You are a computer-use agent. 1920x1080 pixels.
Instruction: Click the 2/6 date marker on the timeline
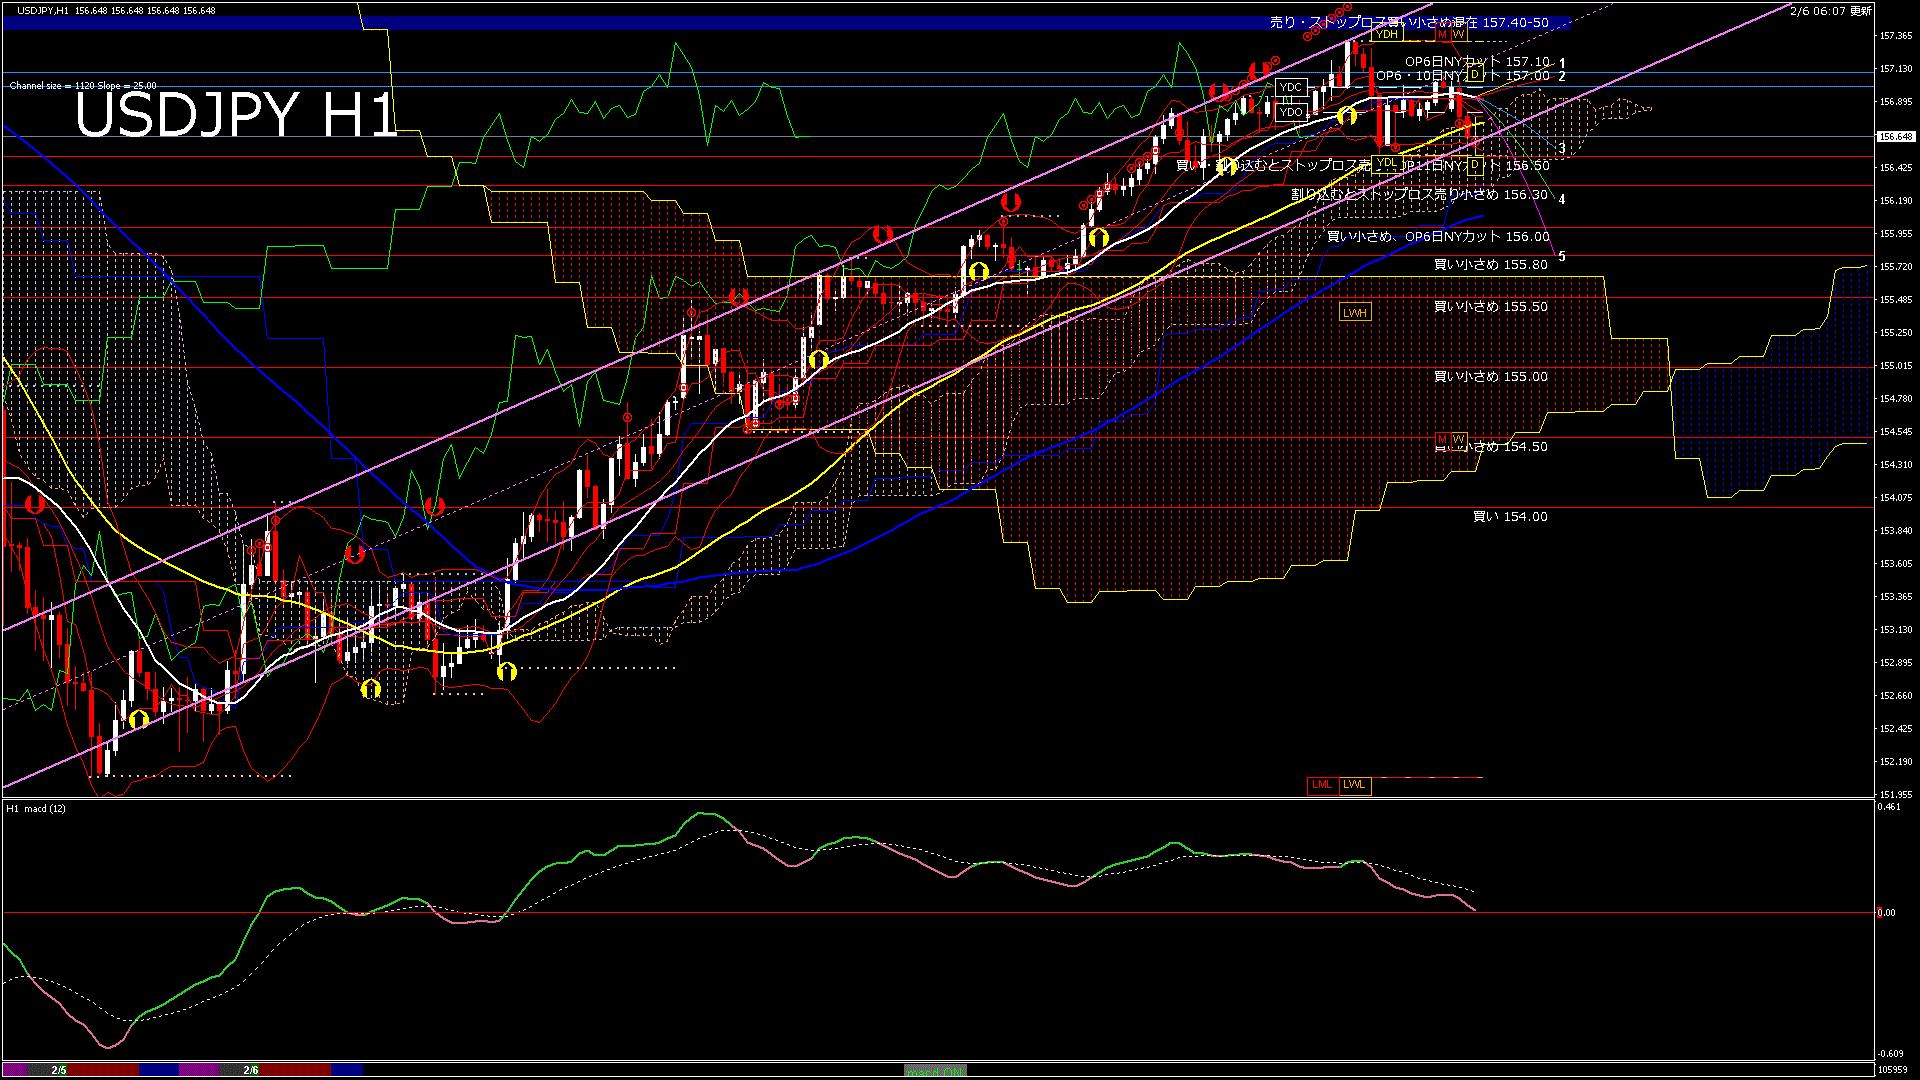pyautogui.click(x=251, y=1070)
